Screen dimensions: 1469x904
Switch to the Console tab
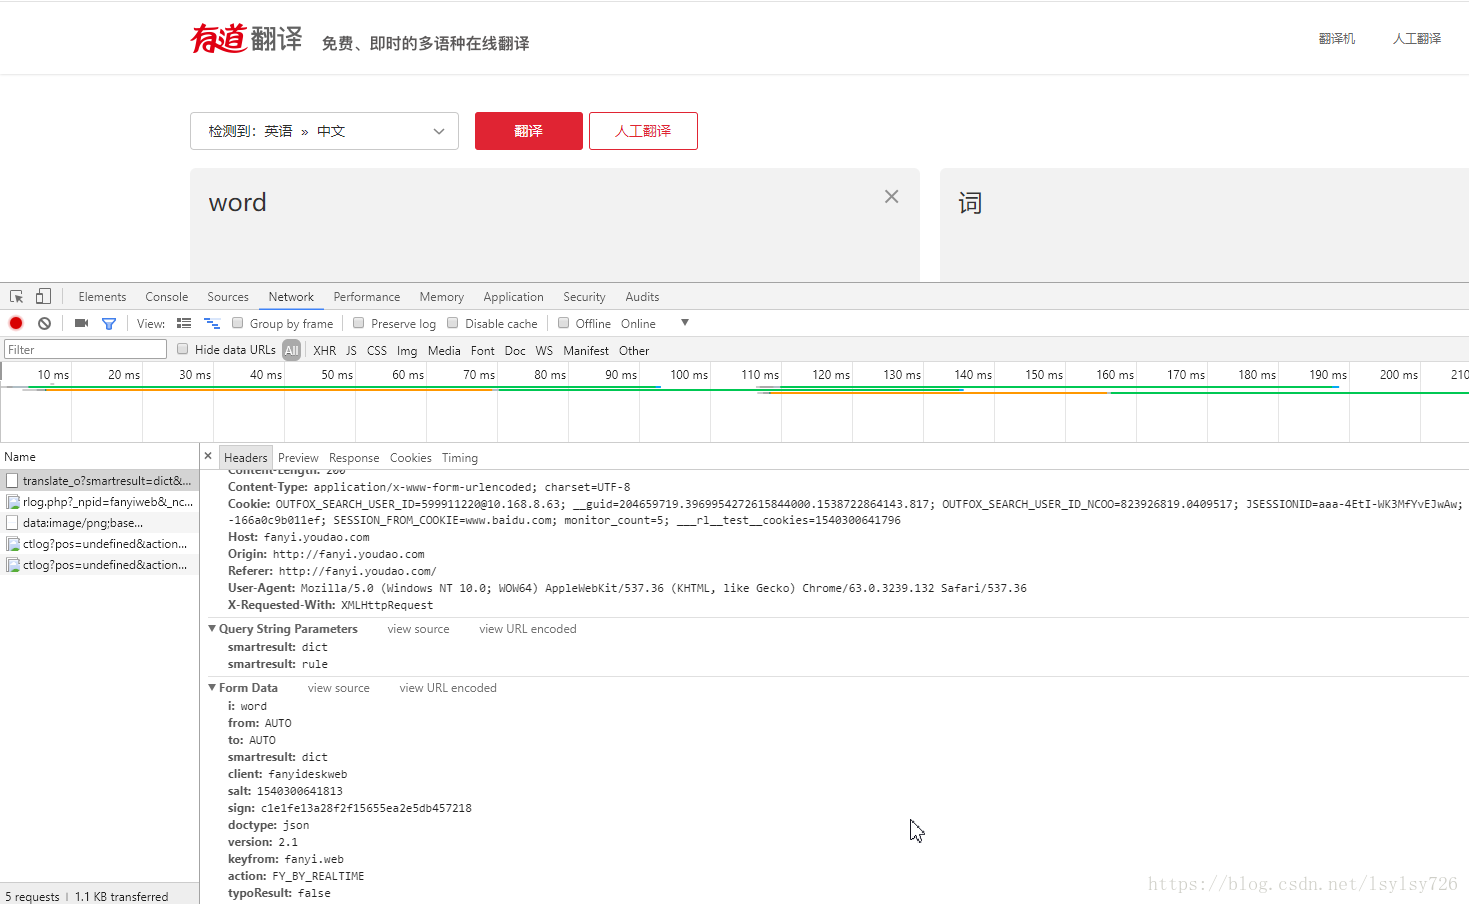166,297
